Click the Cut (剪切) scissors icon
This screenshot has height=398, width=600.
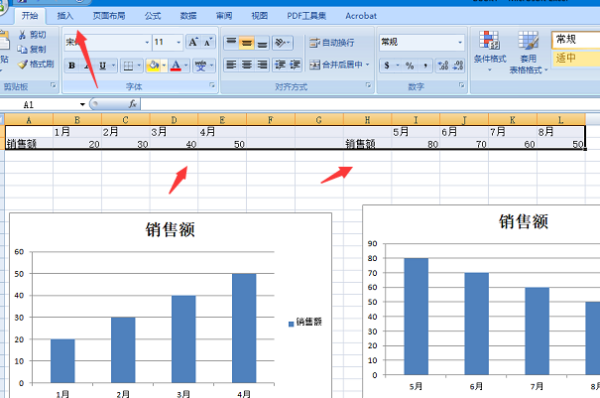click(23, 35)
